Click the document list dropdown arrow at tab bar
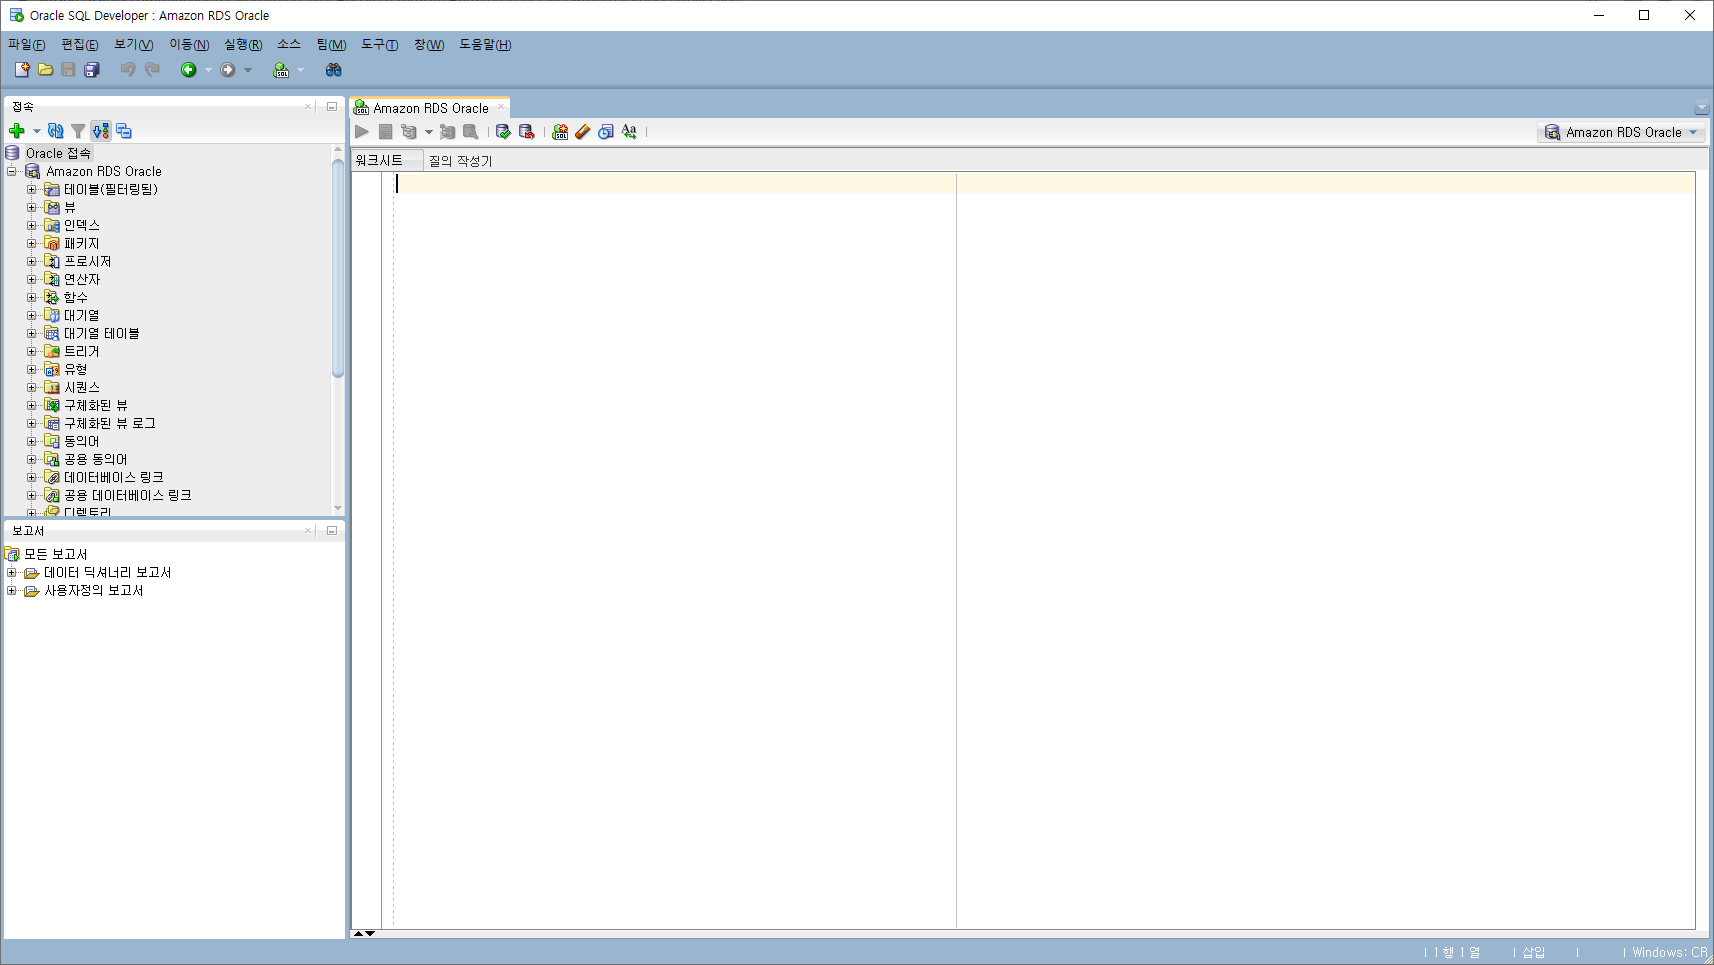 [x=1701, y=108]
